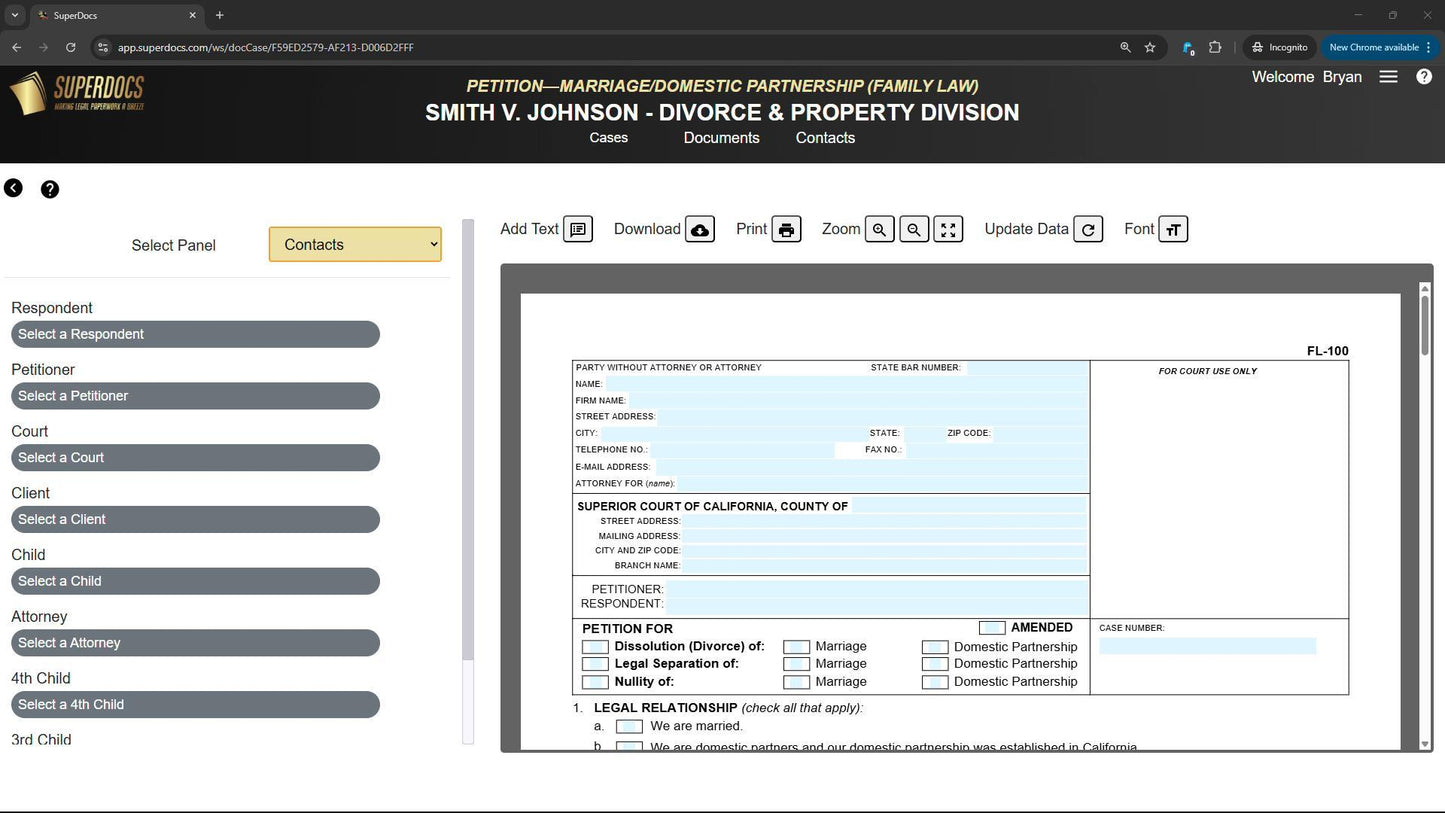Fit document to screen with expand icon
Viewport: 1445px width, 813px height.
948,229
